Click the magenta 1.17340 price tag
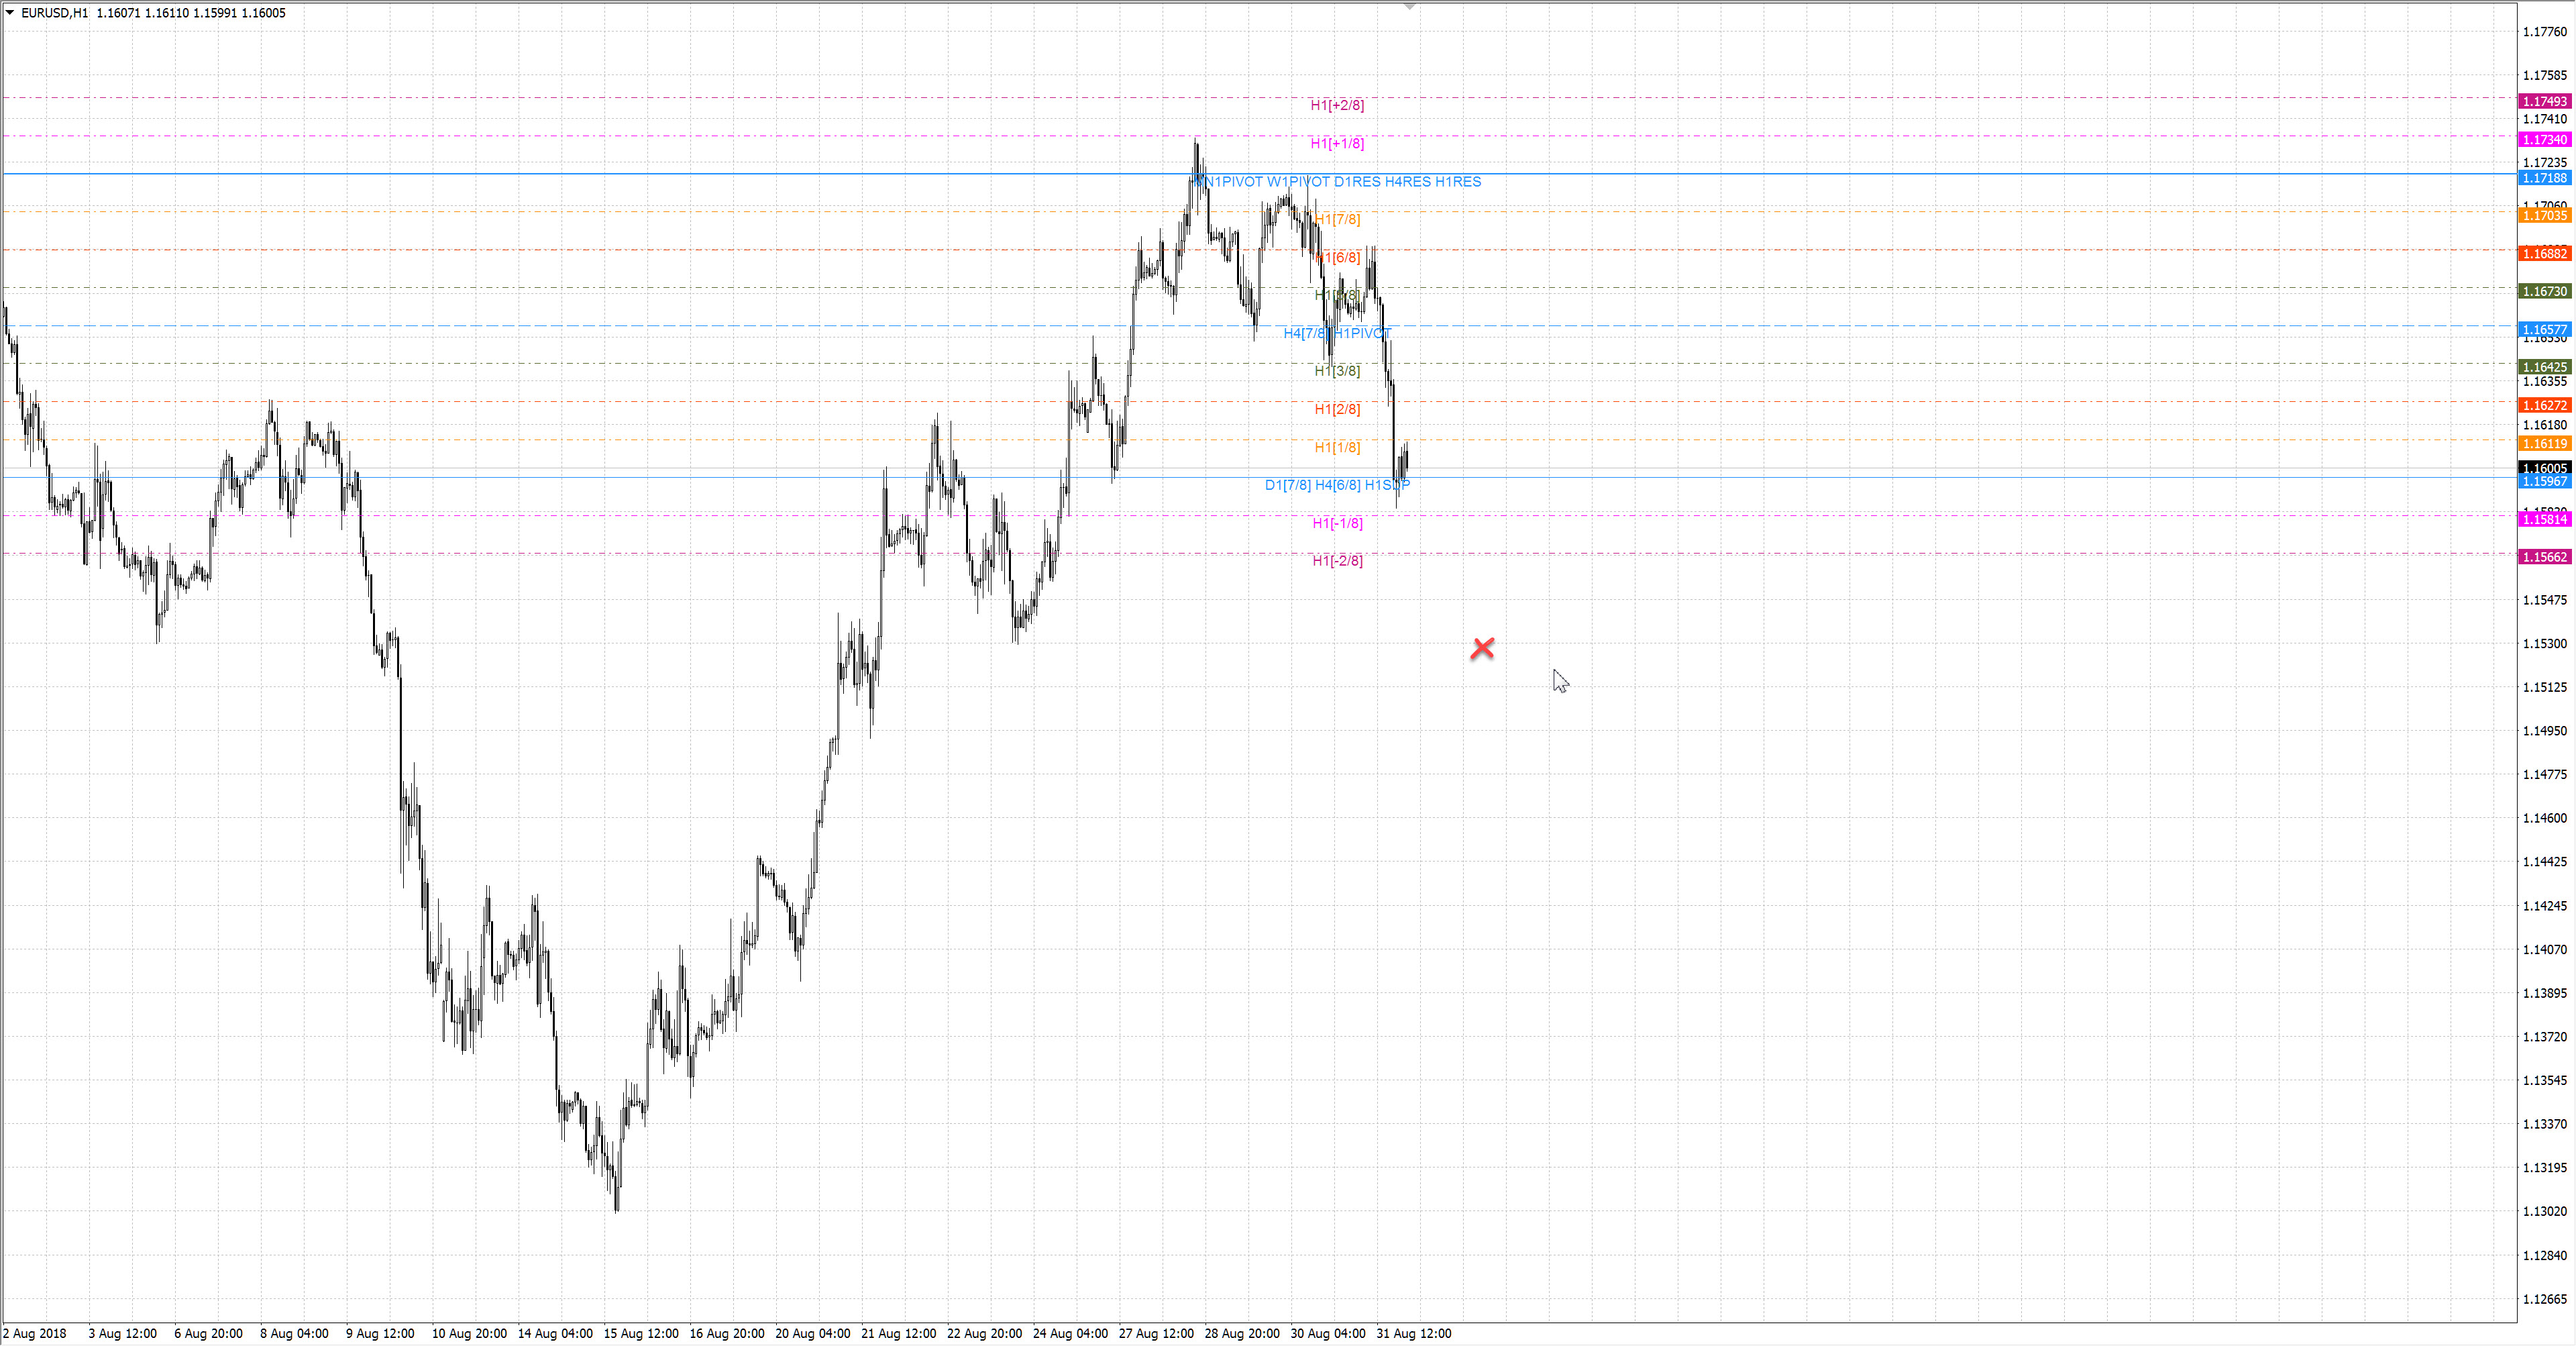Image resolution: width=2576 pixels, height=1346 pixels. tap(2544, 140)
